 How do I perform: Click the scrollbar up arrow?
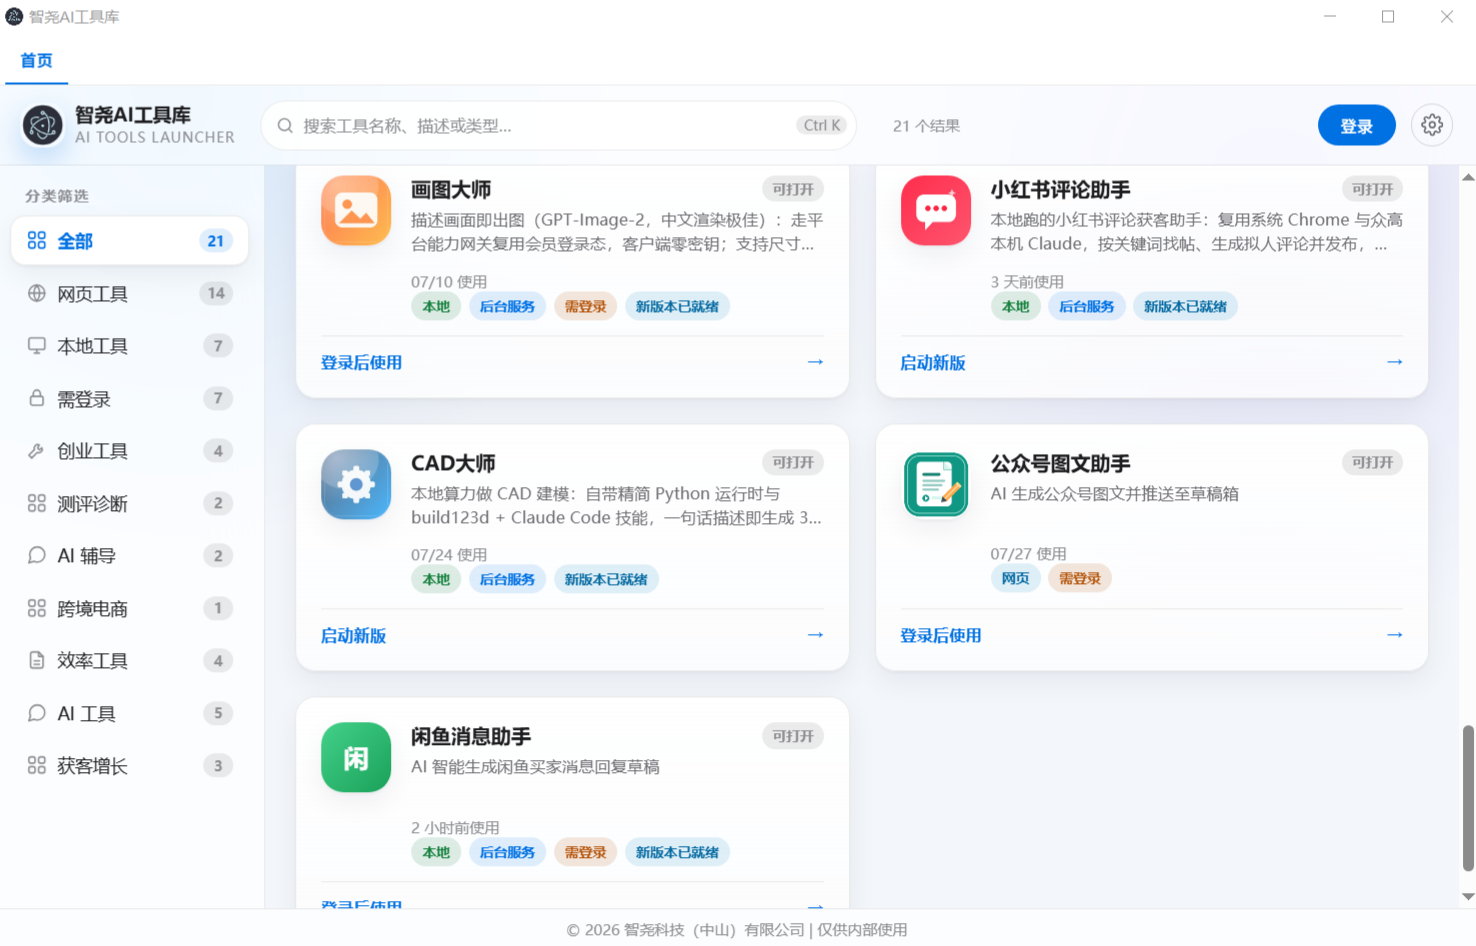(1468, 177)
